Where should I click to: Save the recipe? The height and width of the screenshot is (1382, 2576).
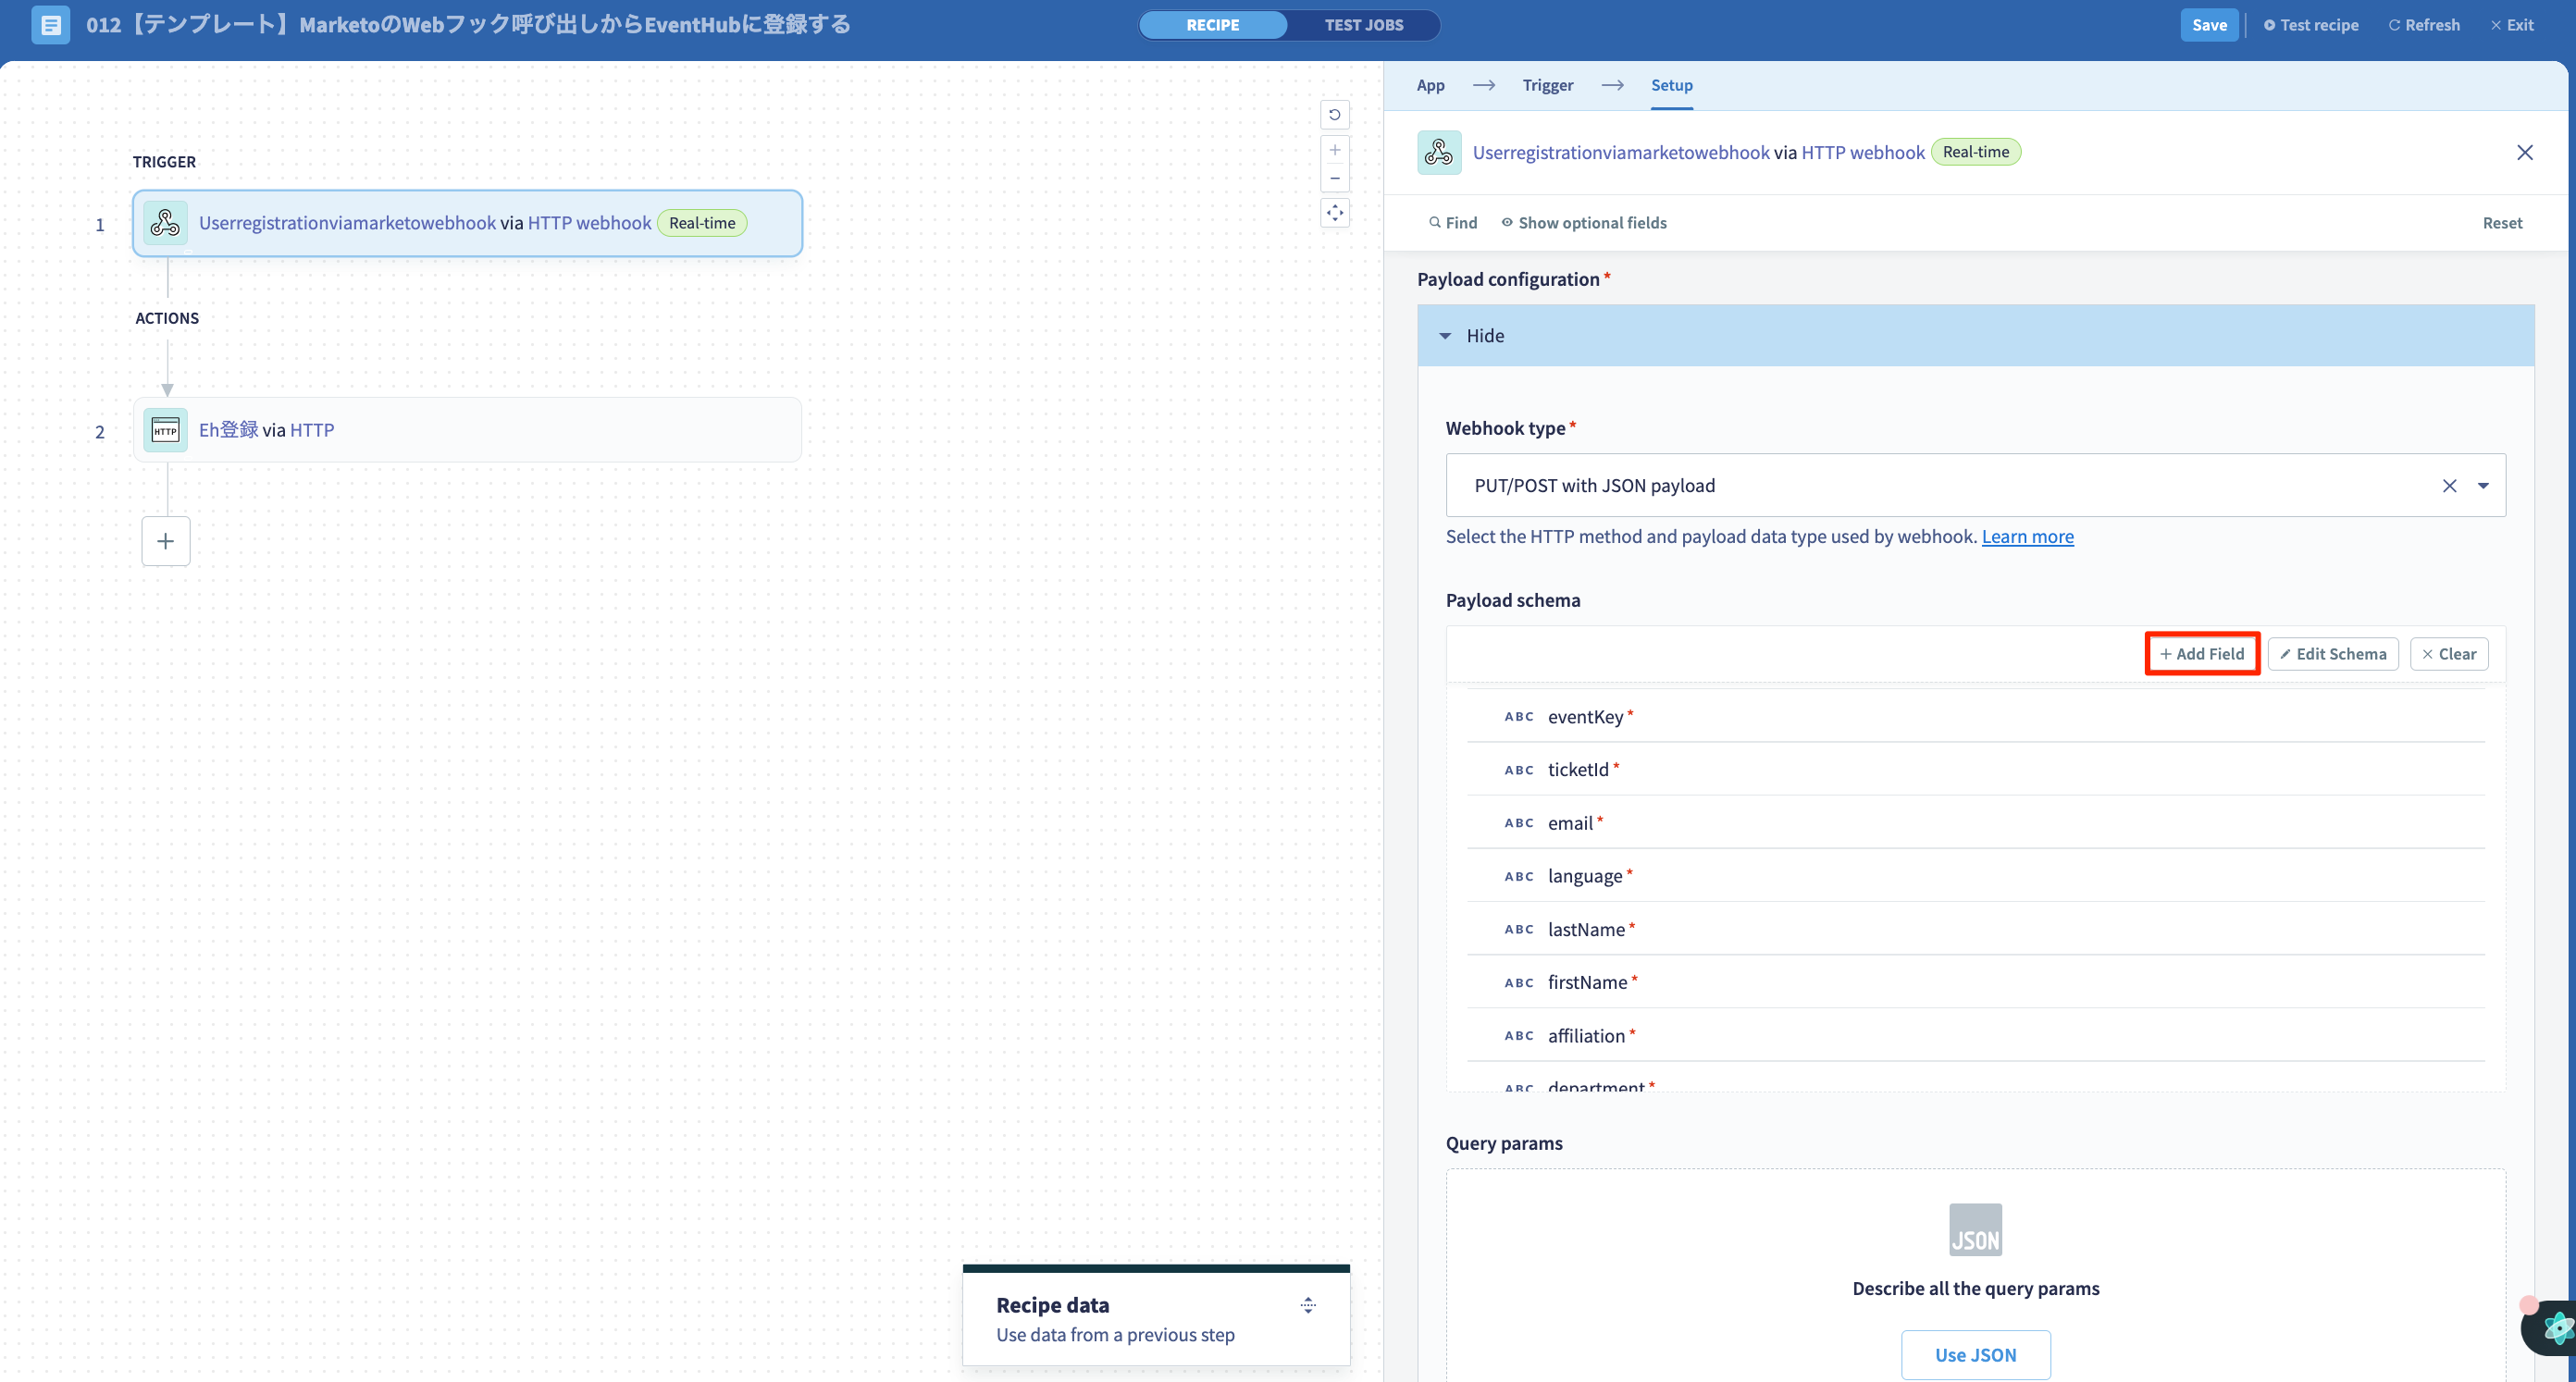point(2209,25)
